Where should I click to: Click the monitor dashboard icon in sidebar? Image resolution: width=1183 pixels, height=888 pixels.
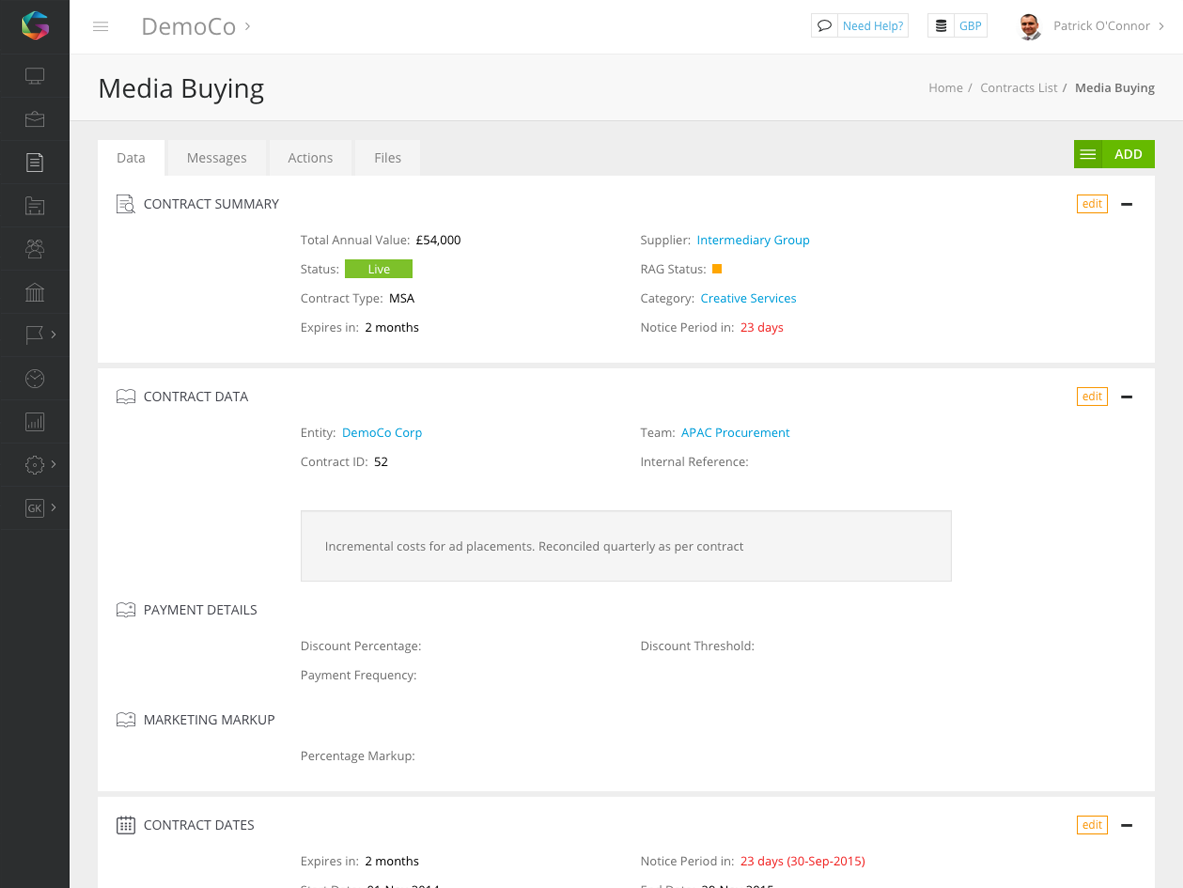[x=35, y=76]
